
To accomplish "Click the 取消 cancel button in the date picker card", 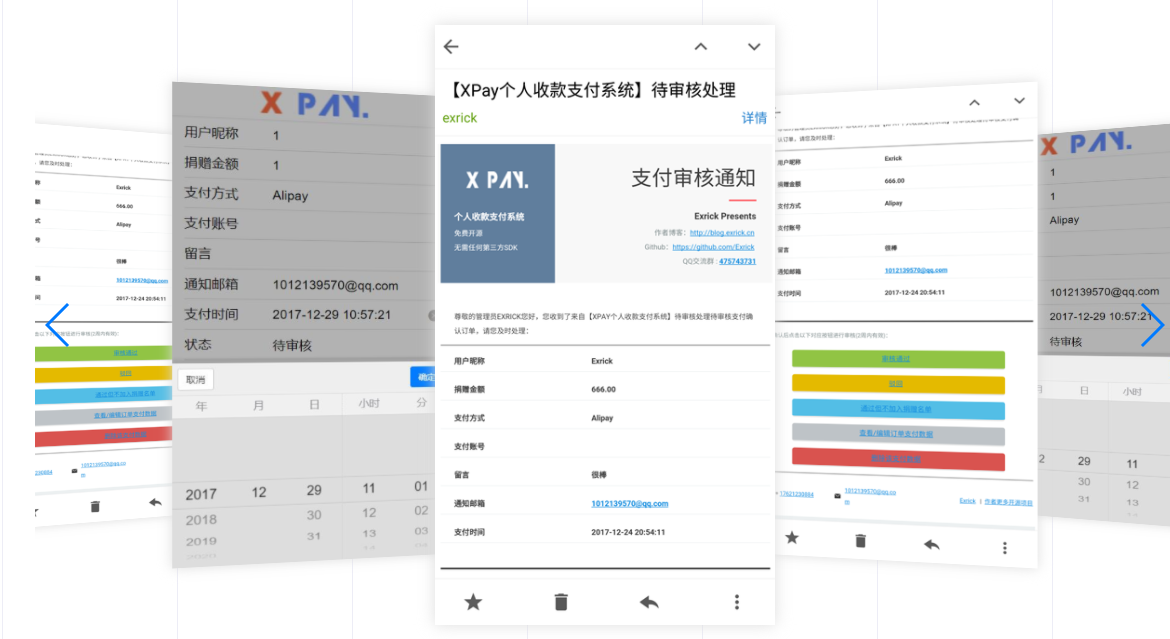I will click(196, 380).
